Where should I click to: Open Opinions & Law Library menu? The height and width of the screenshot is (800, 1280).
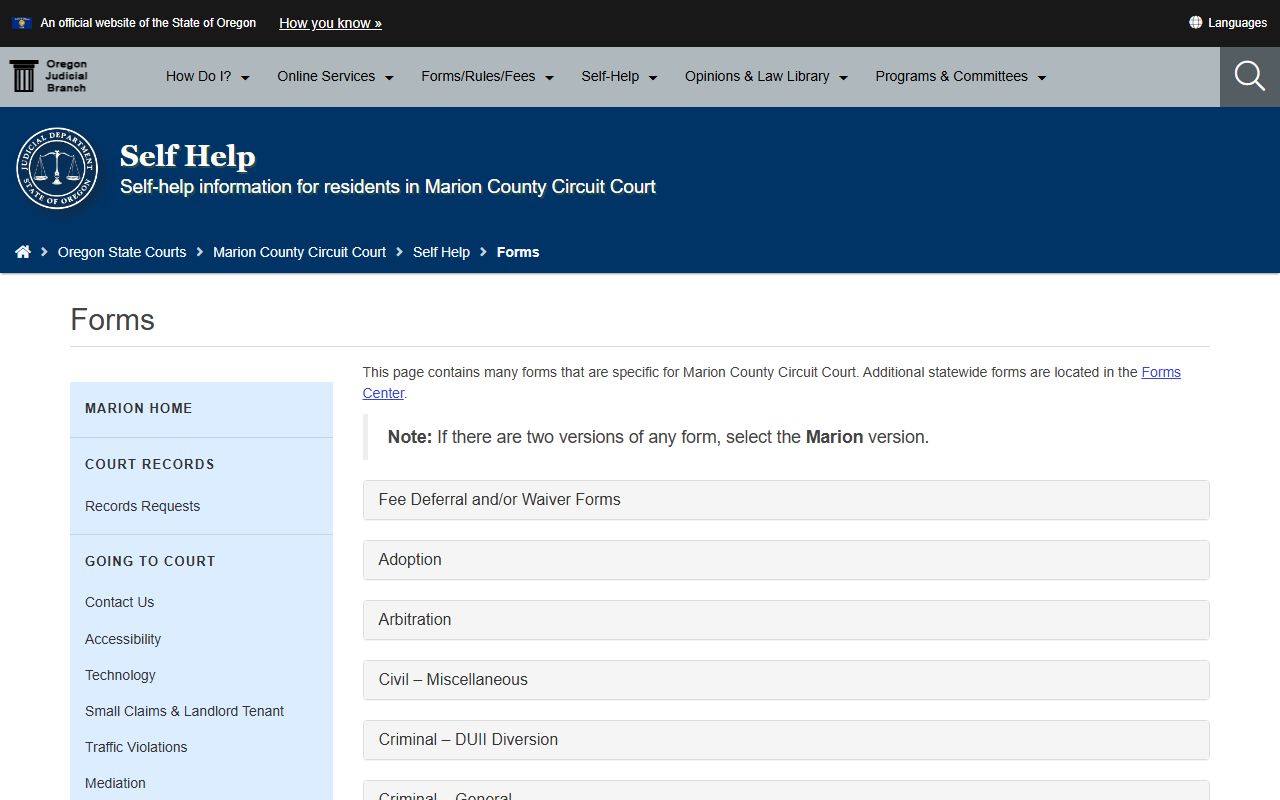pos(767,77)
